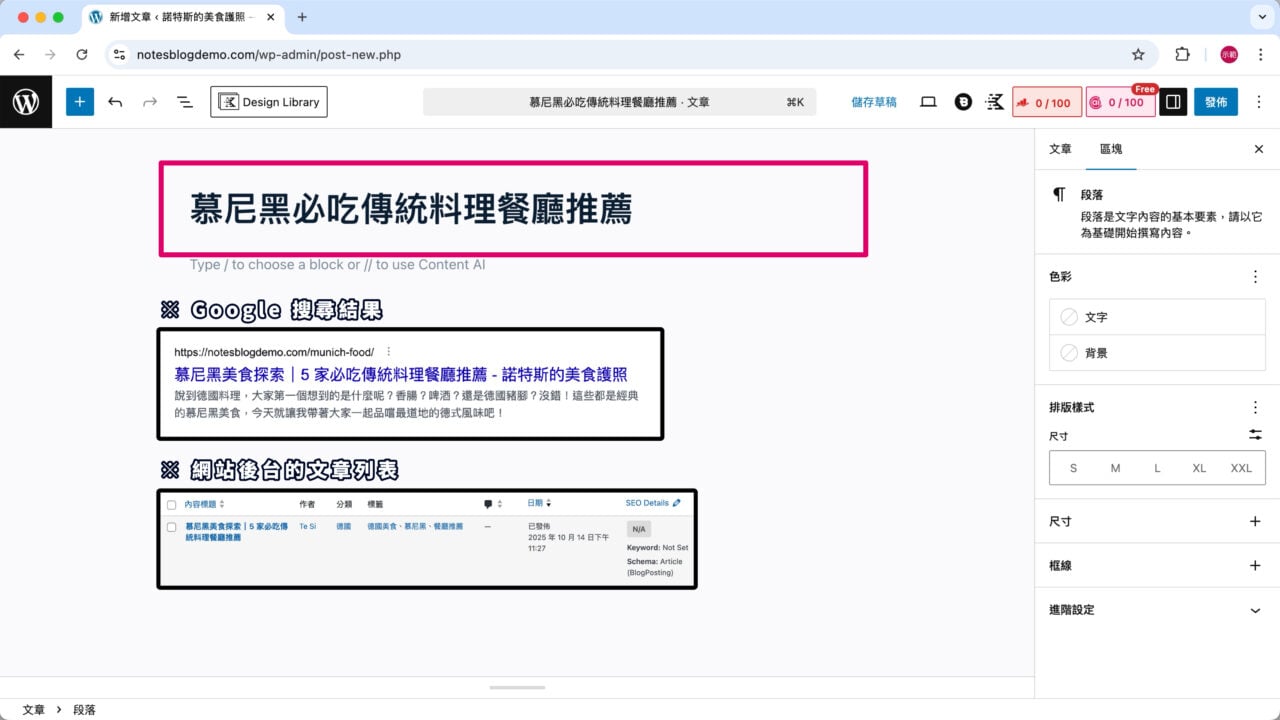Open the typography options sliders icon
The width and height of the screenshot is (1280, 720).
pyautogui.click(x=1255, y=435)
